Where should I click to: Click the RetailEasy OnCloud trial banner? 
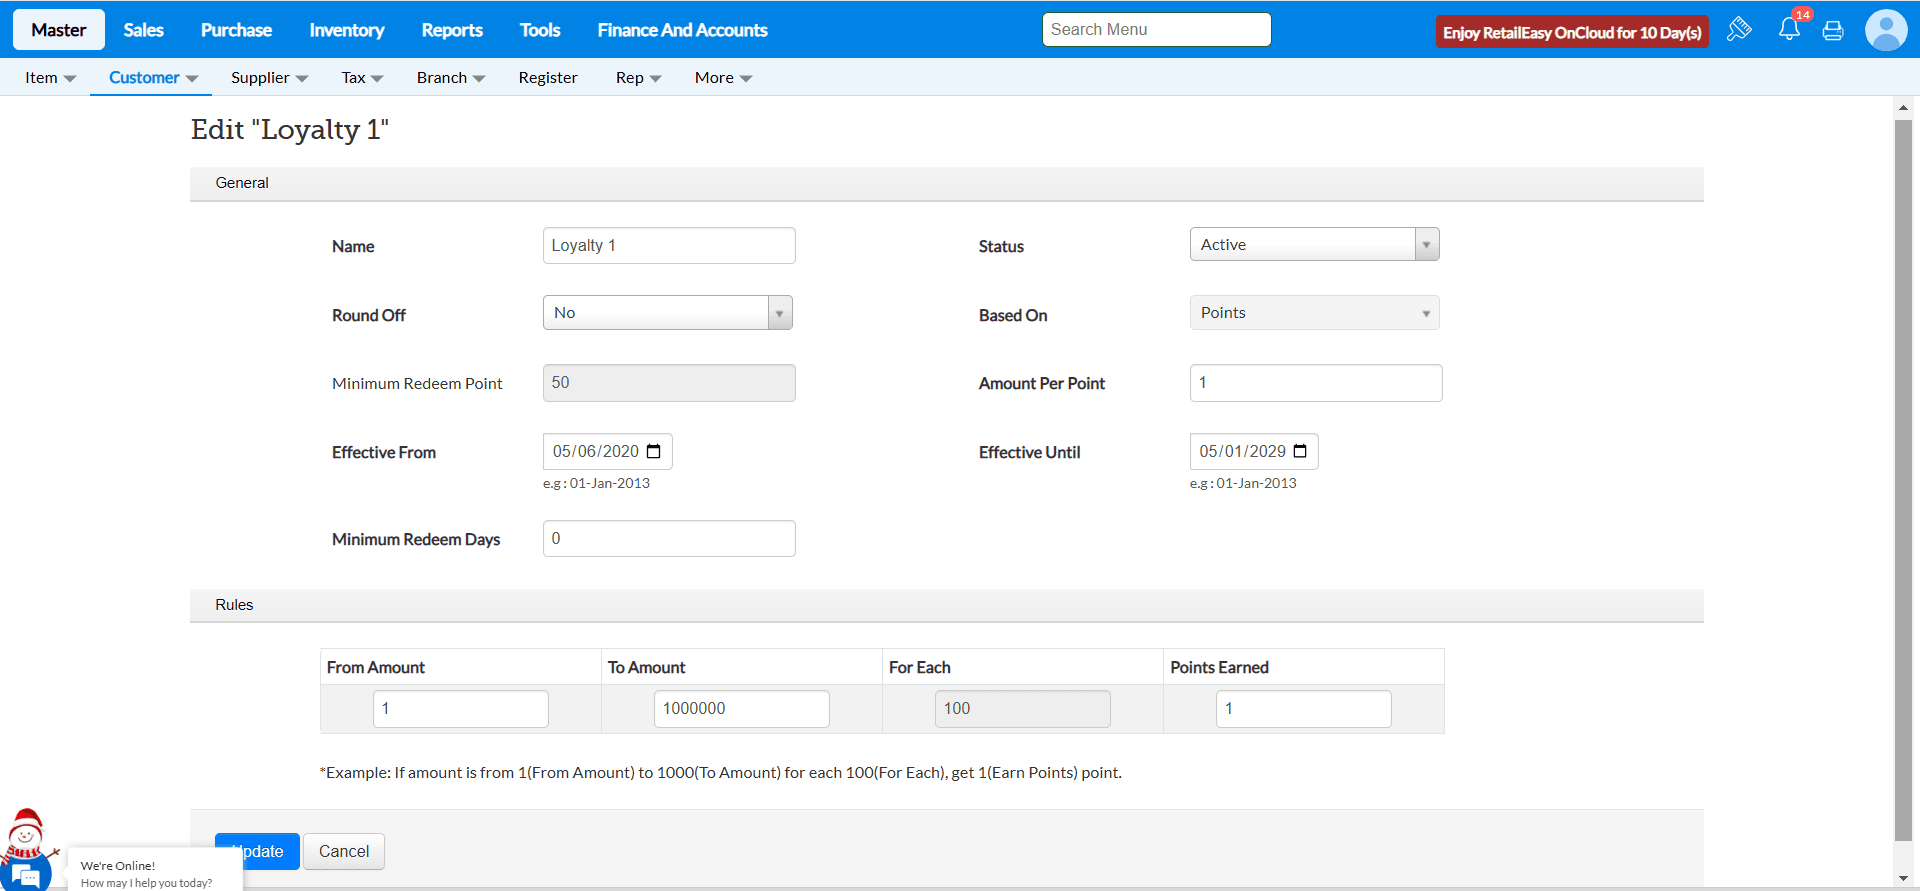[x=1571, y=32]
